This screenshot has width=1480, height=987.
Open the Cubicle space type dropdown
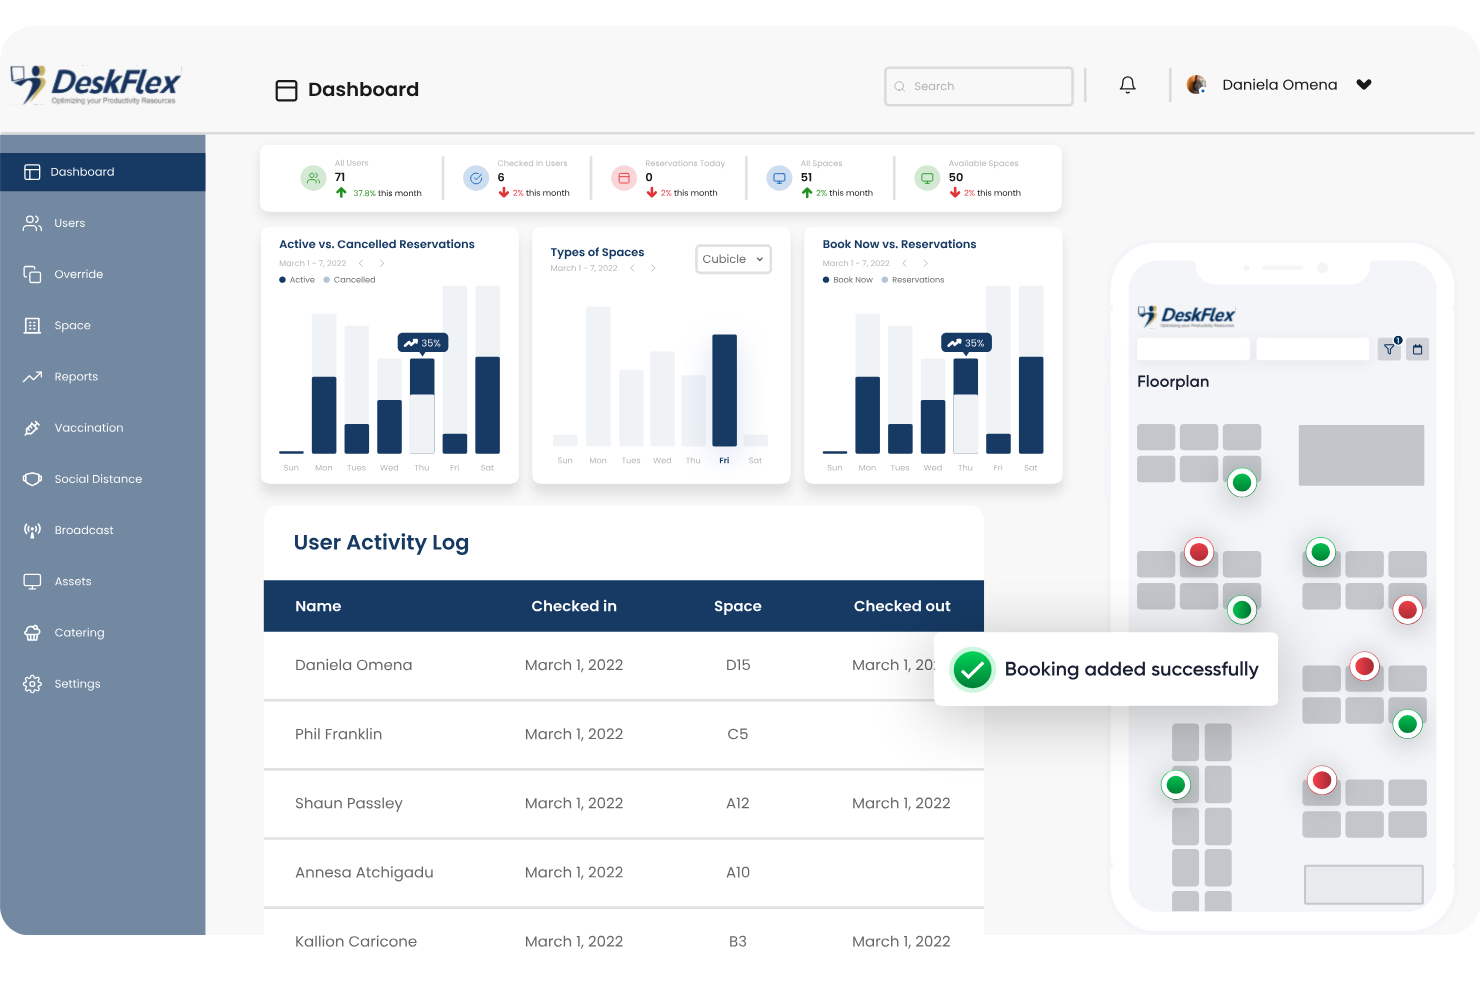click(733, 259)
